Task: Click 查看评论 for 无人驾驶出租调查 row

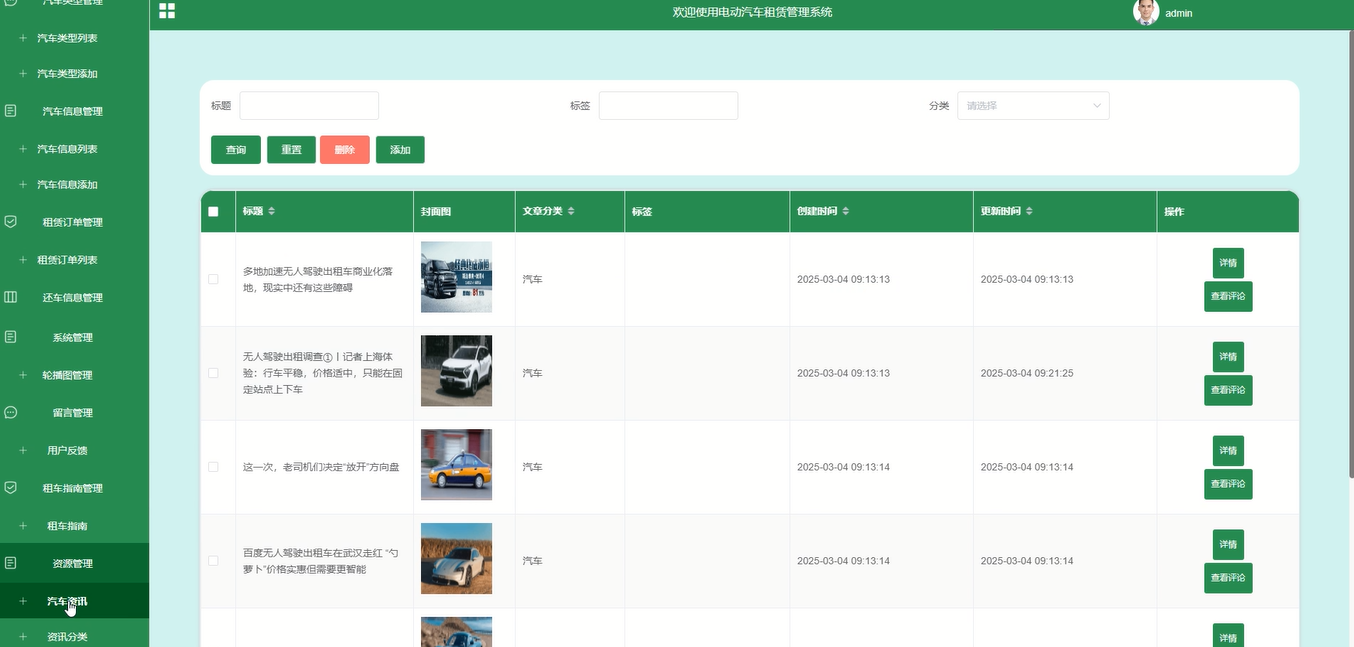Action: point(1228,390)
